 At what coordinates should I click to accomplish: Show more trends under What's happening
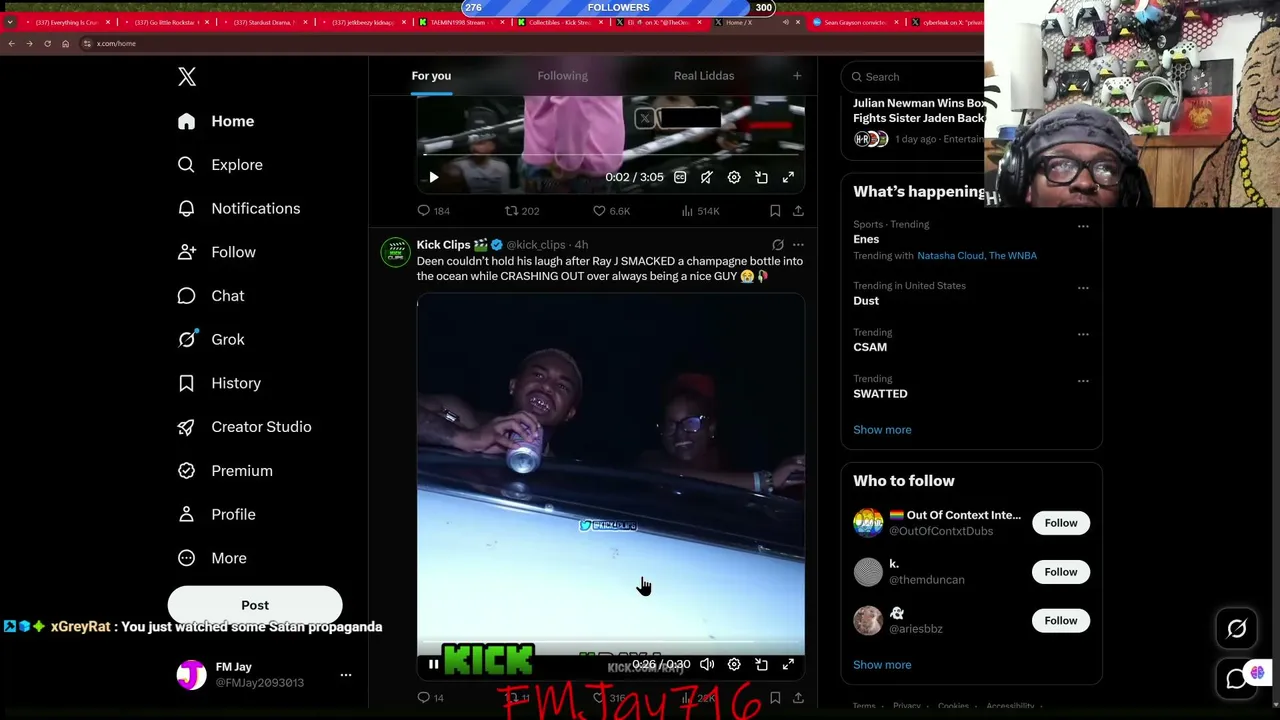[882, 430]
